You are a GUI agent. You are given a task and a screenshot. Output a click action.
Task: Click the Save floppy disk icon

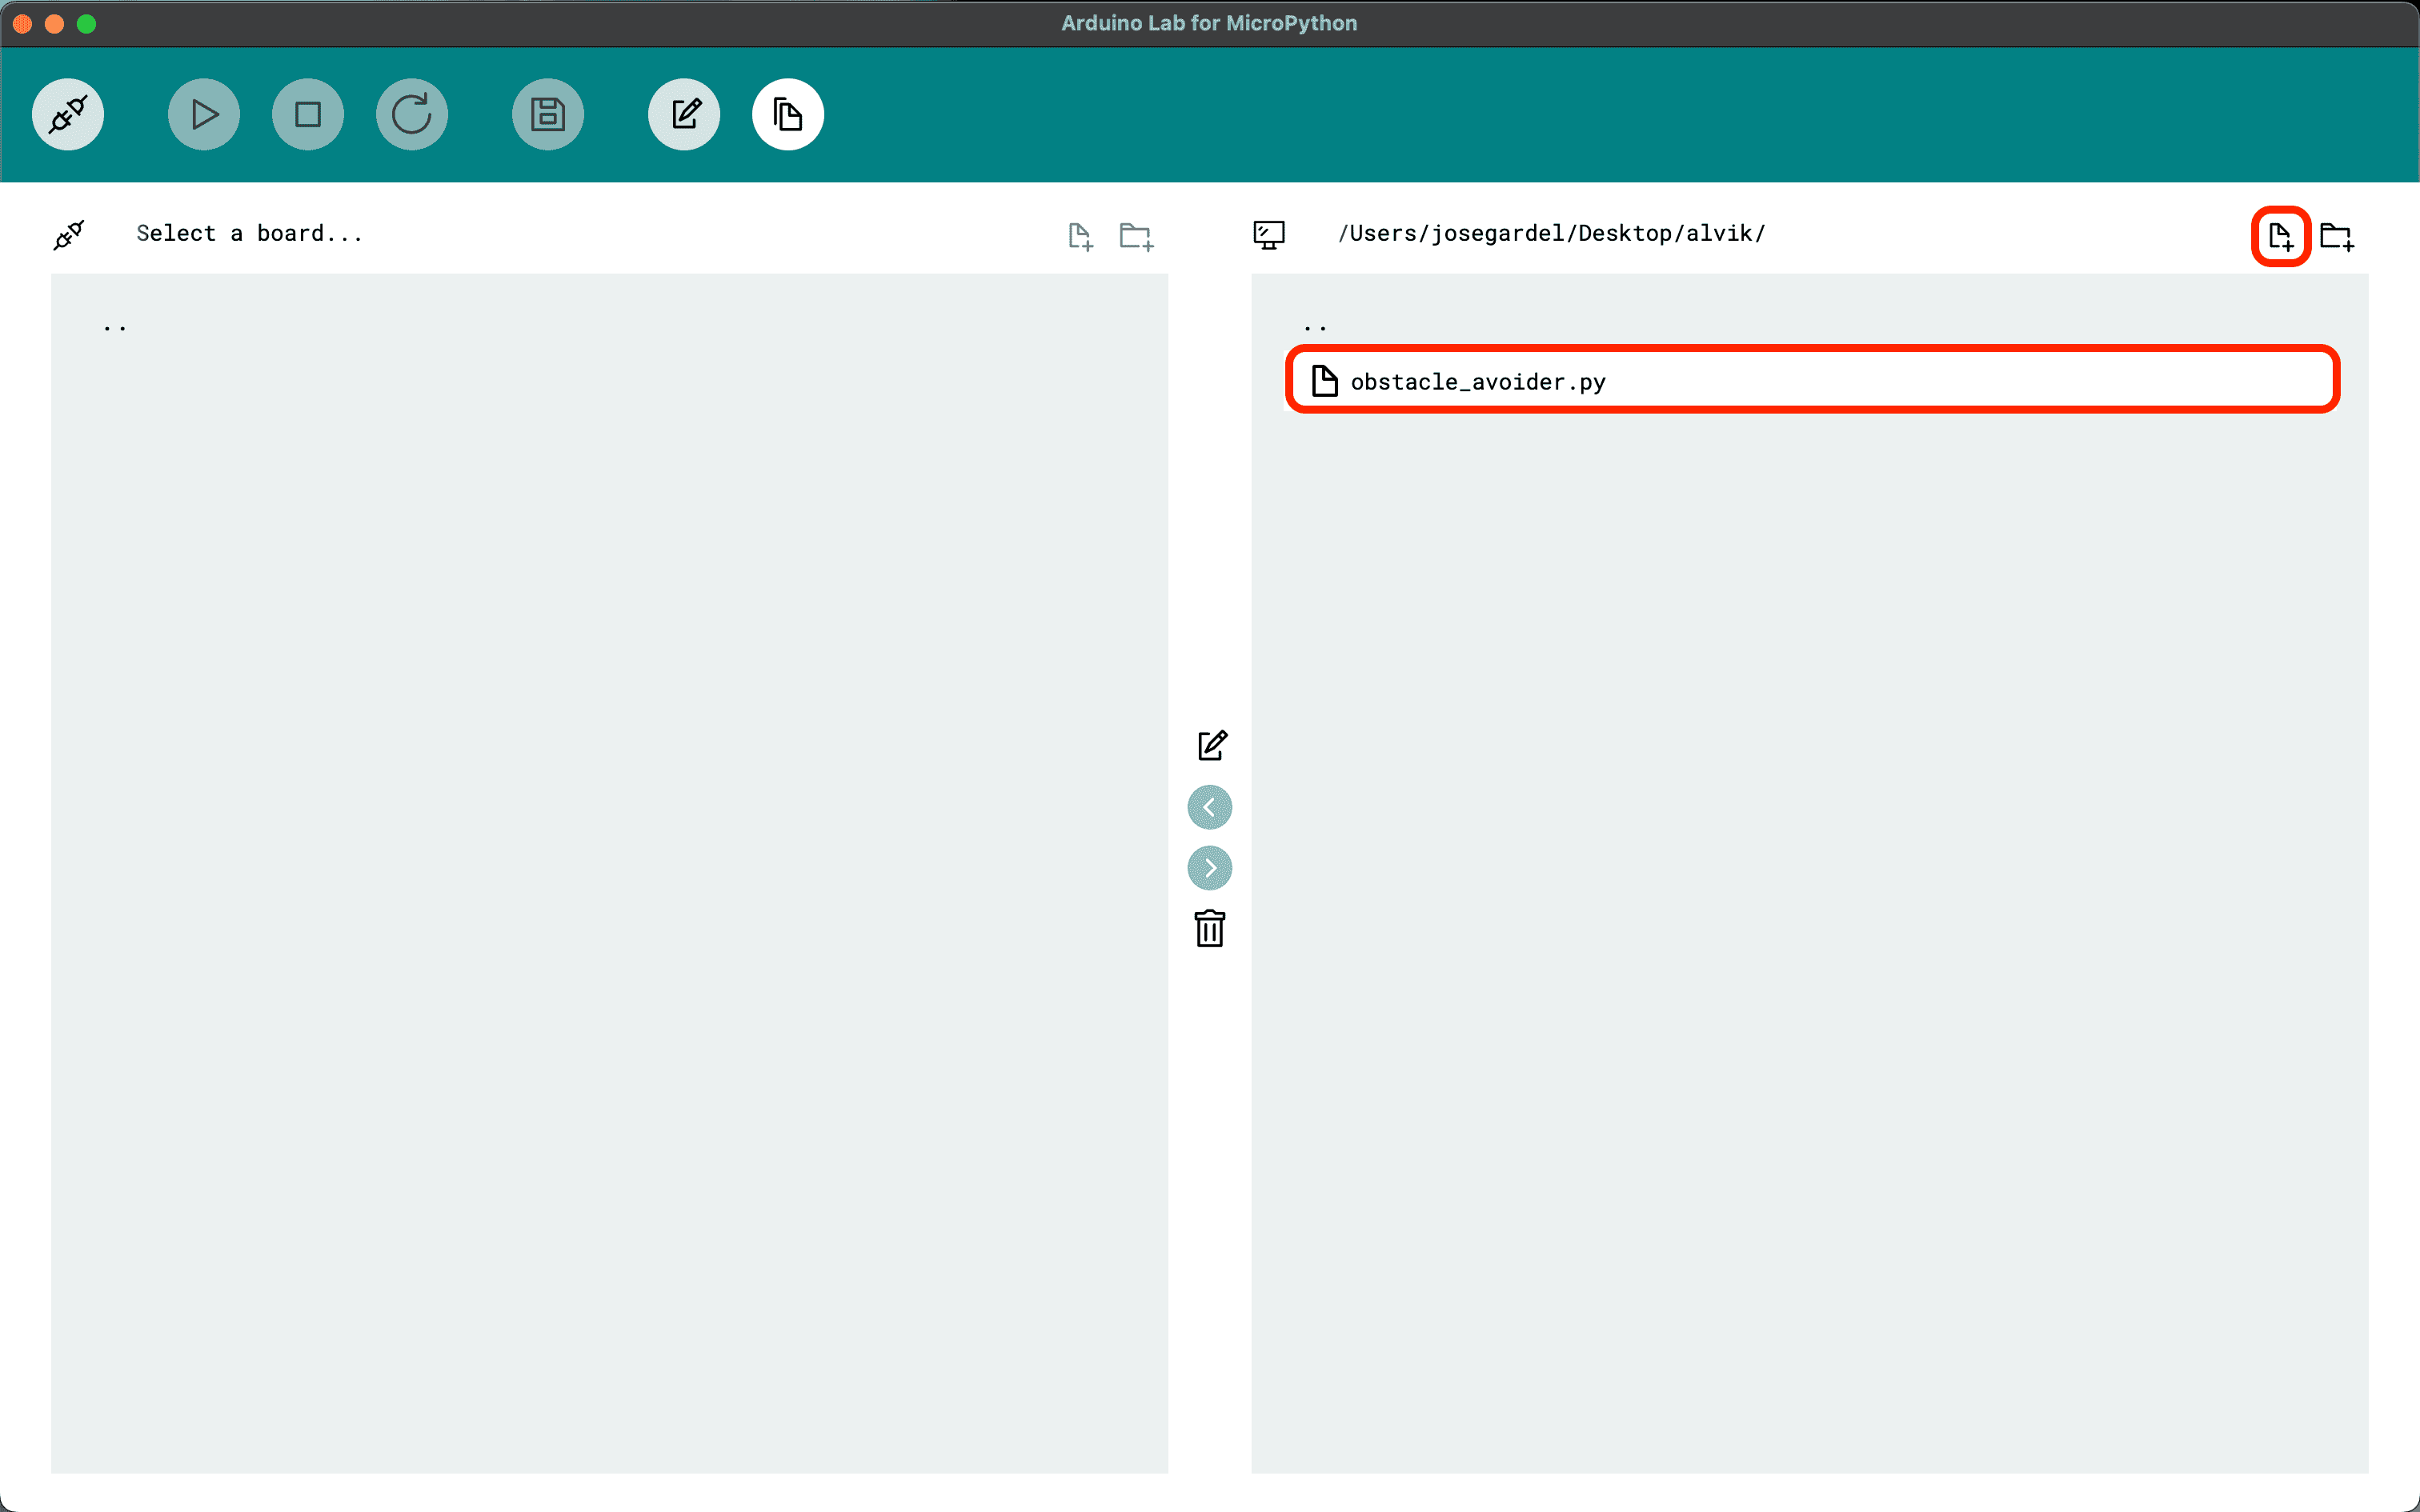tap(547, 115)
